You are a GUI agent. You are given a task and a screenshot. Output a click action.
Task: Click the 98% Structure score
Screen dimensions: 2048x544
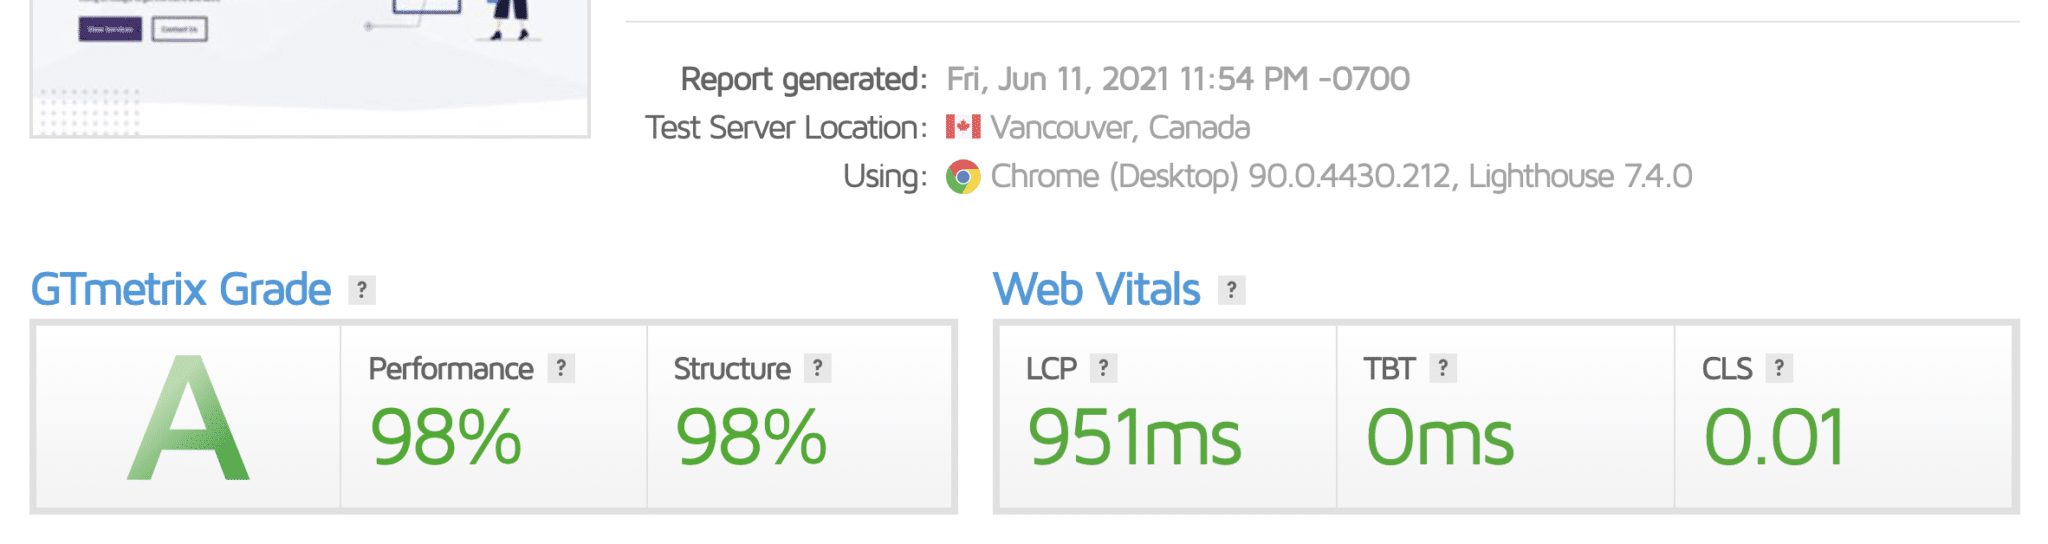[751, 438]
